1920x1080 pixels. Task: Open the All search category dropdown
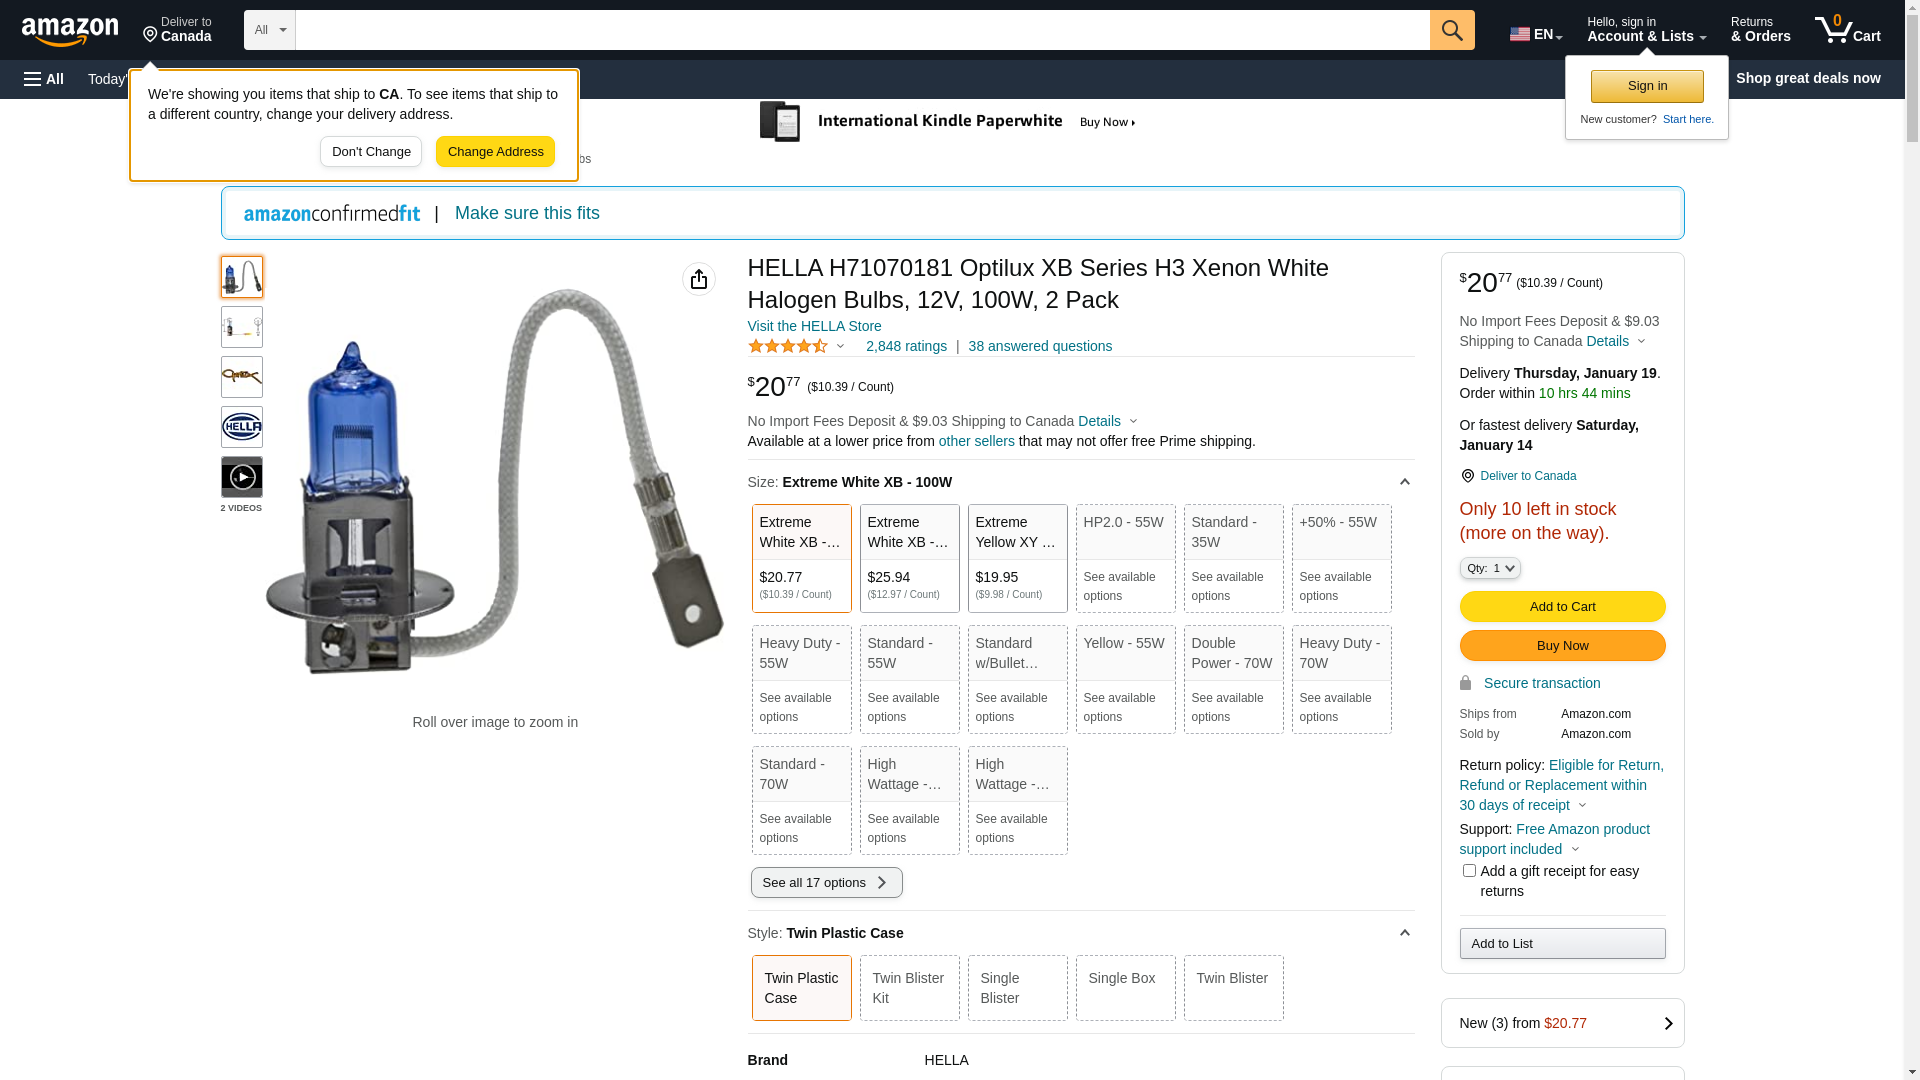tap(270, 30)
